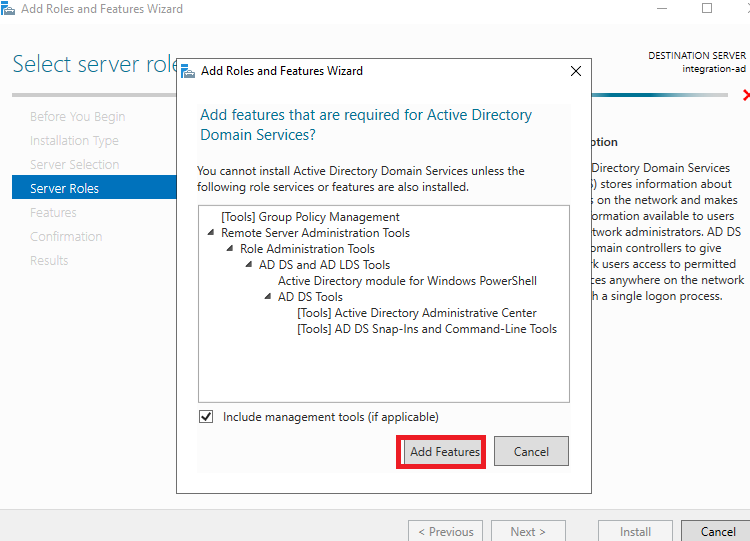
Task: Click the DESTINATION SERVER label
Action: [x=697, y=55]
